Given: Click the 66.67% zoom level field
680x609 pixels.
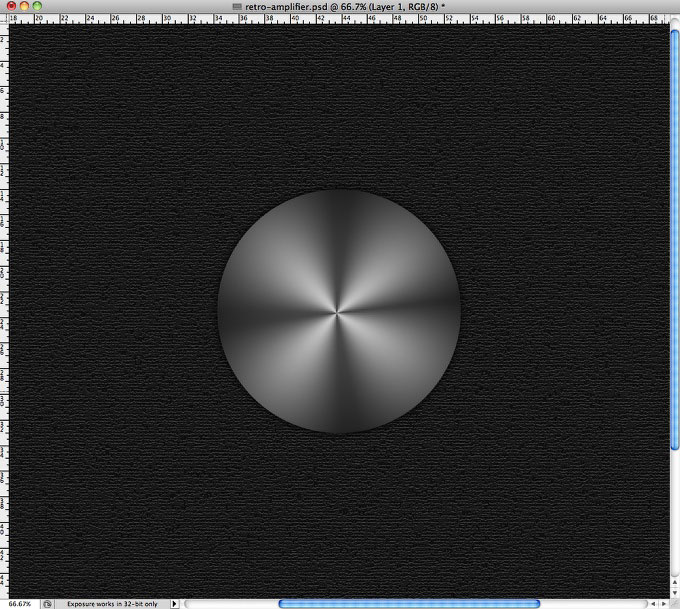Looking at the screenshot, I should 20,604.
